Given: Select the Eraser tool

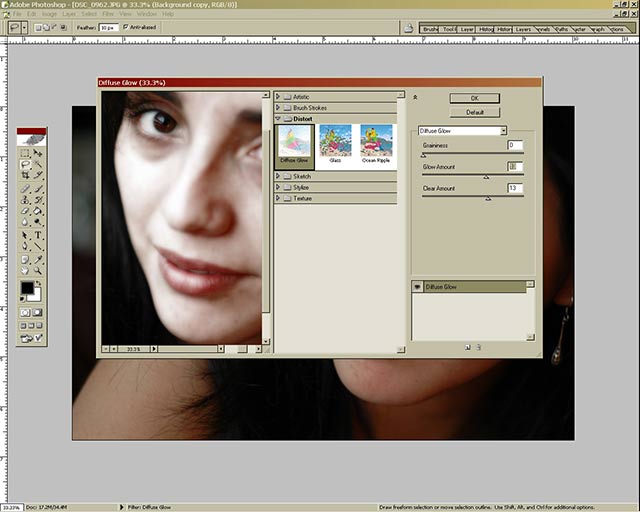Looking at the screenshot, I should (25, 211).
